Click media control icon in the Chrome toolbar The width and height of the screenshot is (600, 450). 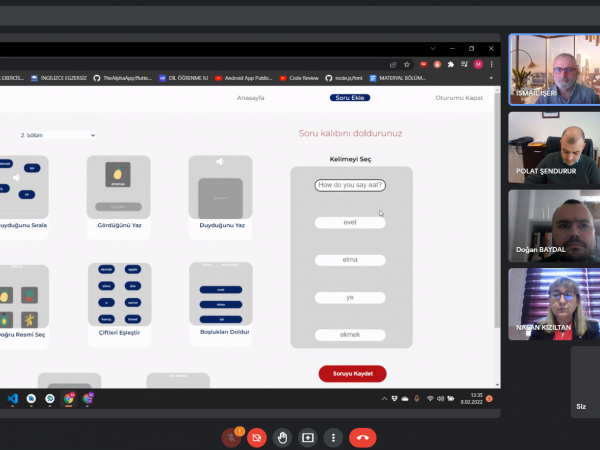tap(464, 64)
